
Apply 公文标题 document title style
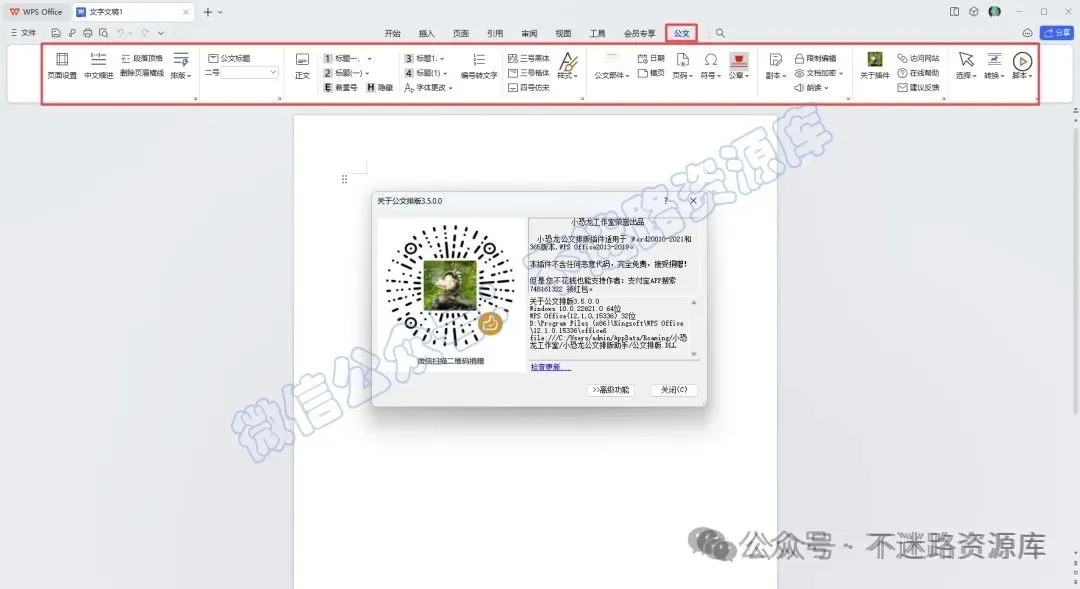(229, 59)
